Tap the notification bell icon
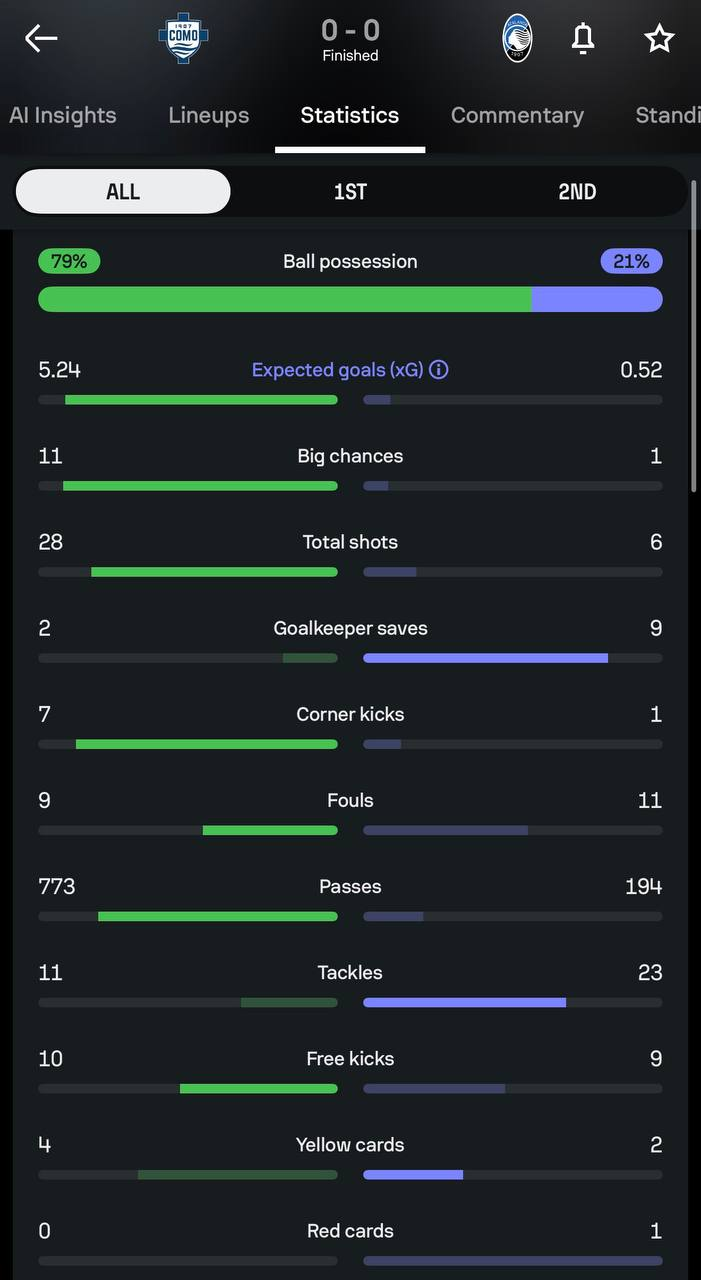 [x=583, y=39]
